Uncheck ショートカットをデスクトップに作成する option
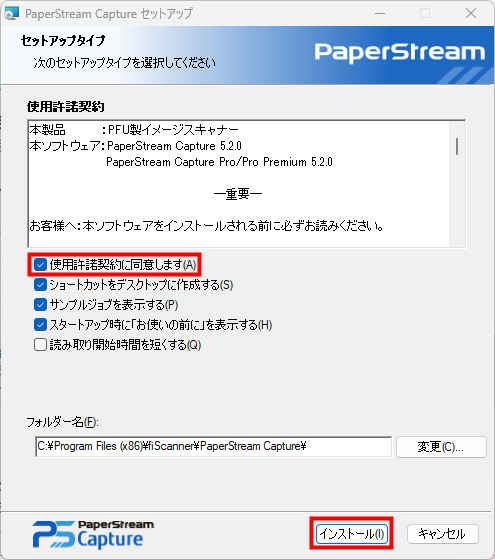The width and height of the screenshot is (495, 560). (40, 285)
